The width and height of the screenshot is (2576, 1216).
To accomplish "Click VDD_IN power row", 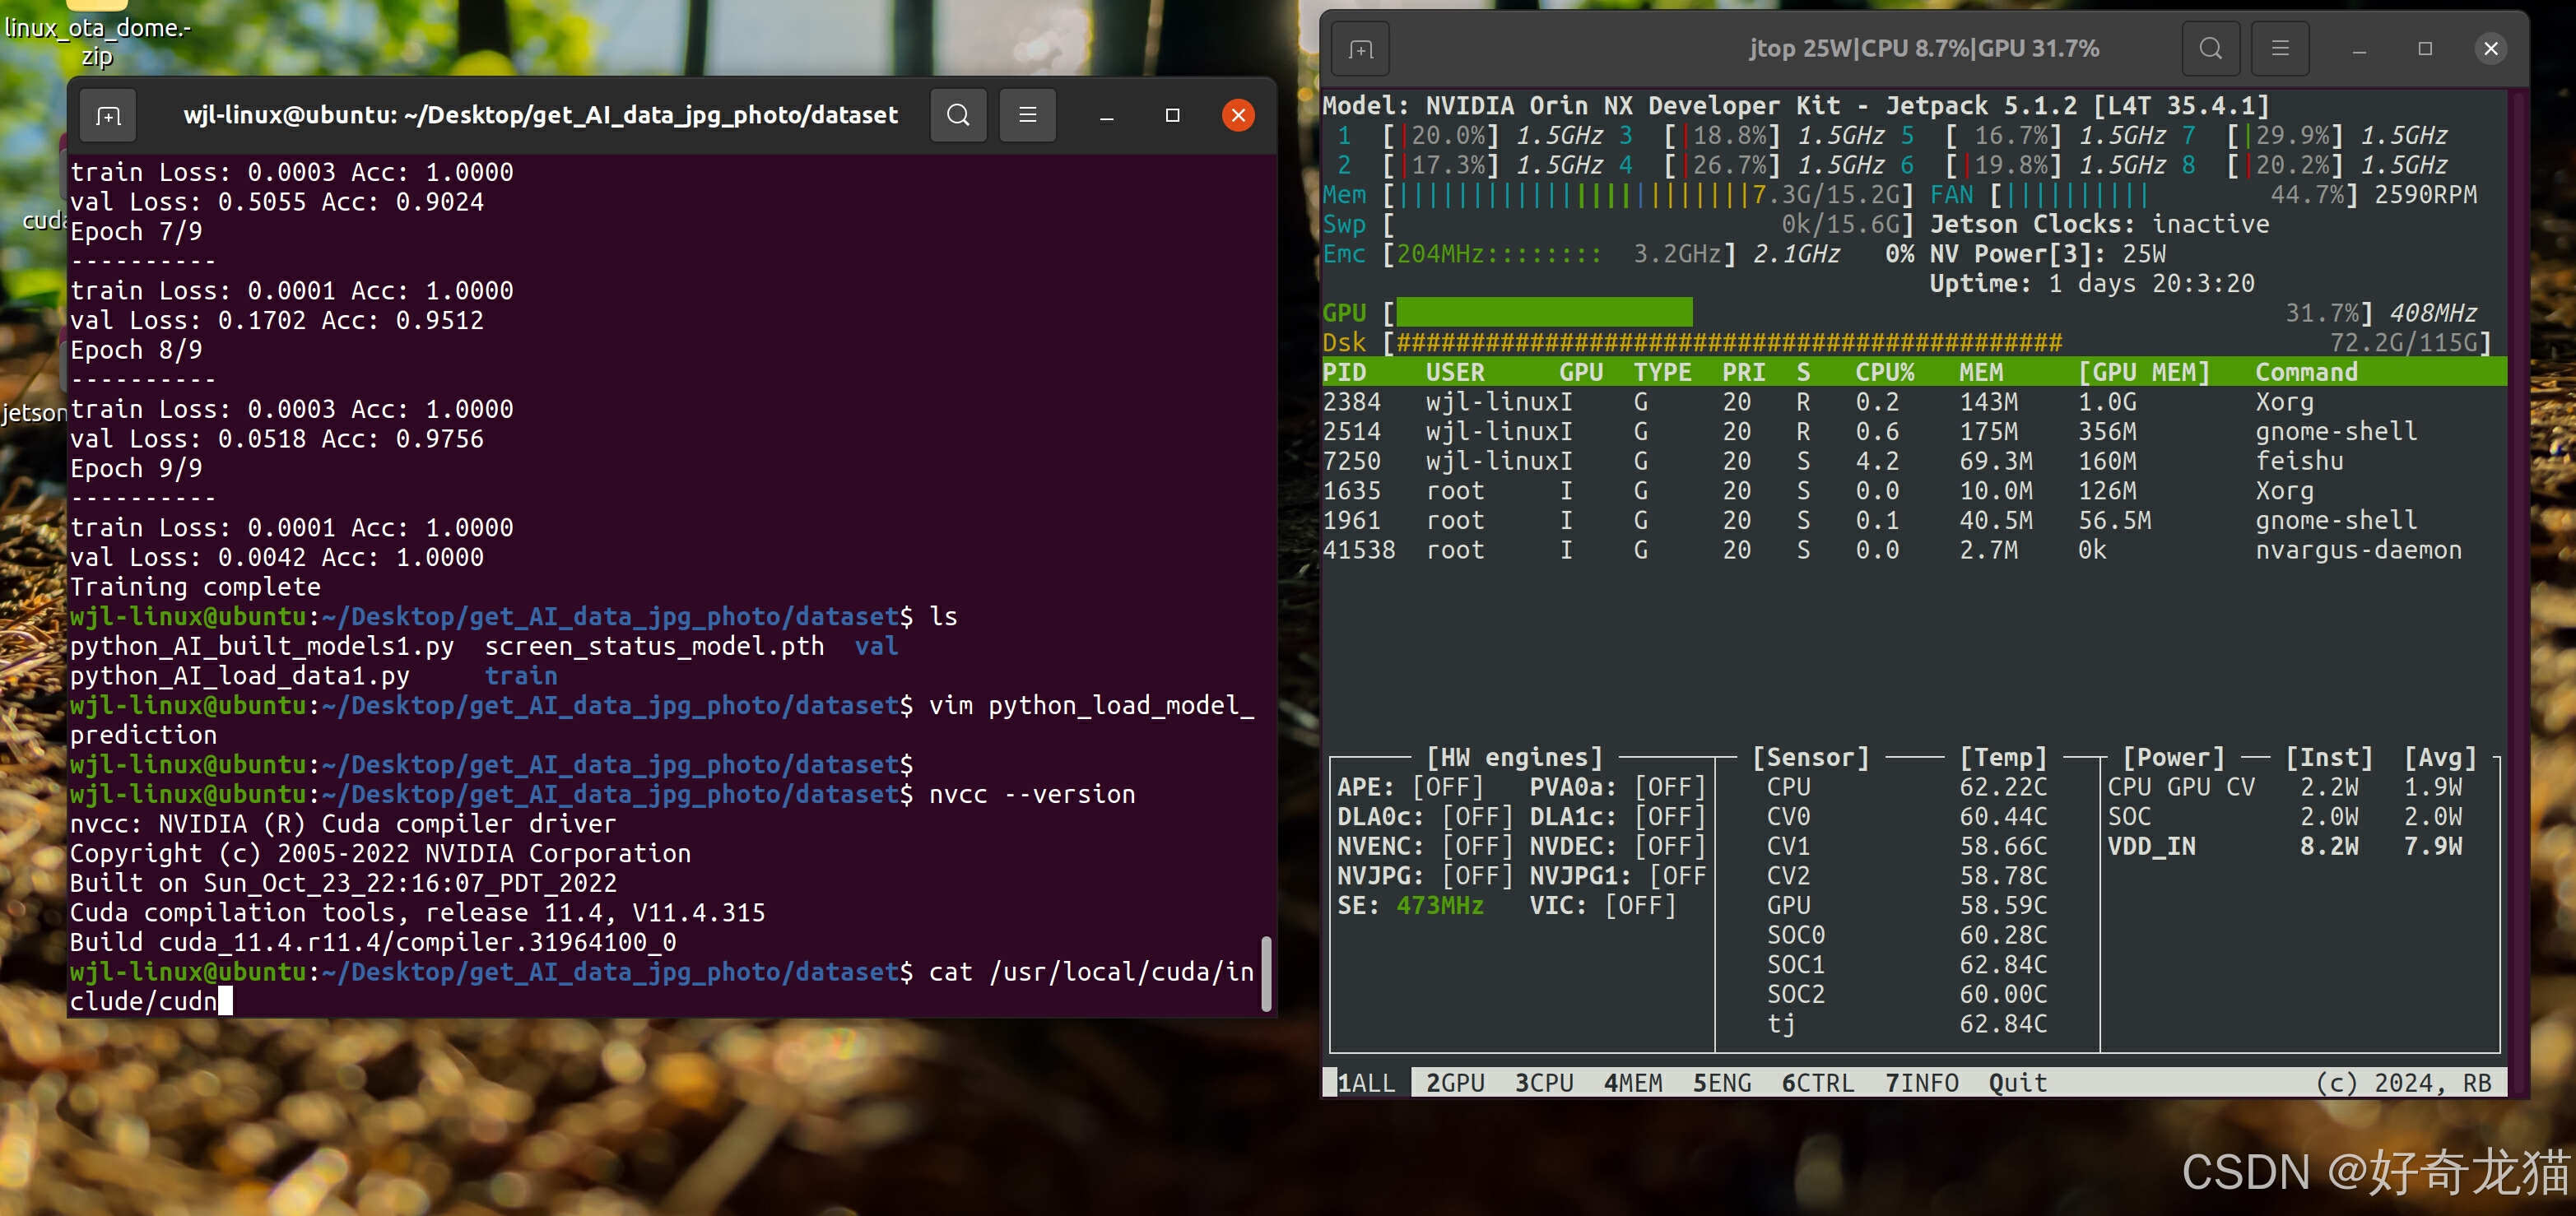I will click(2285, 846).
